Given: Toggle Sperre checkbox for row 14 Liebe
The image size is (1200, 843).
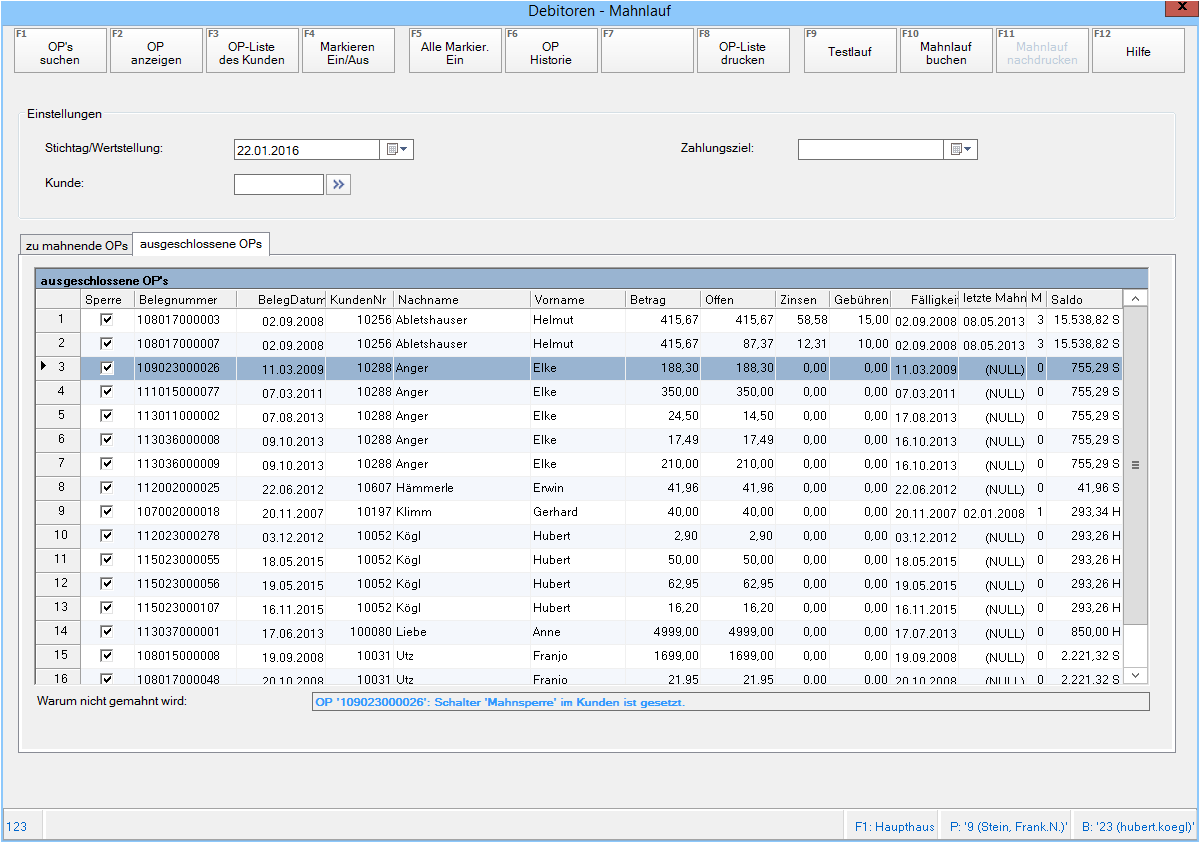Looking at the screenshot, I should (x=107, y=632).
